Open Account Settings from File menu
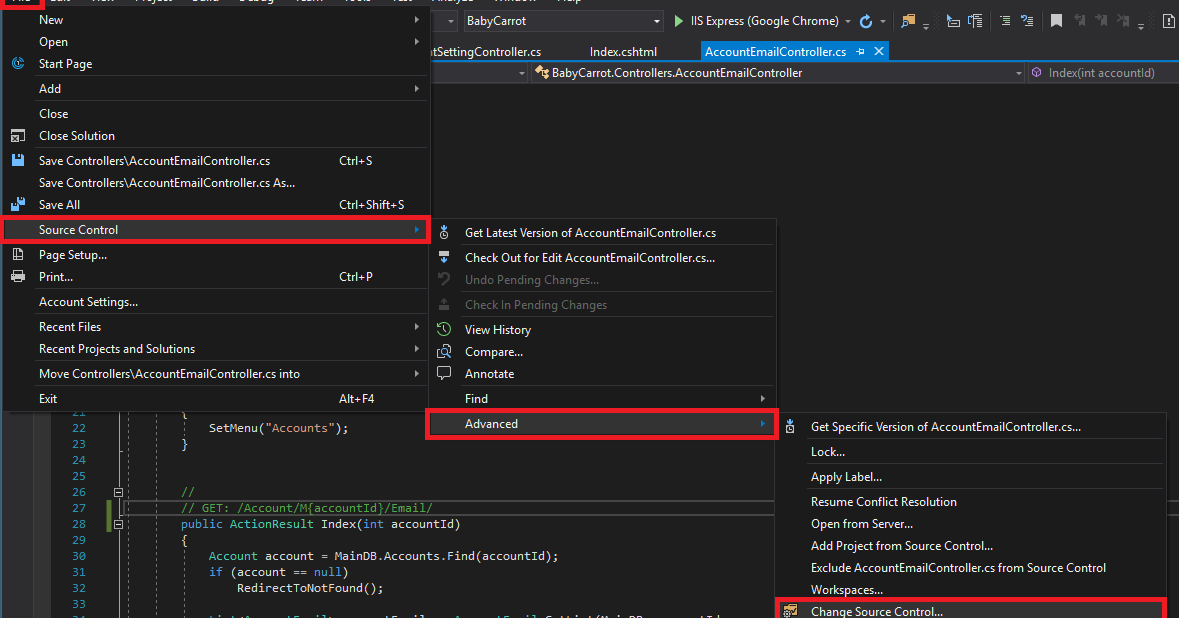This screenshot has height=618, width=1179. 216,301
